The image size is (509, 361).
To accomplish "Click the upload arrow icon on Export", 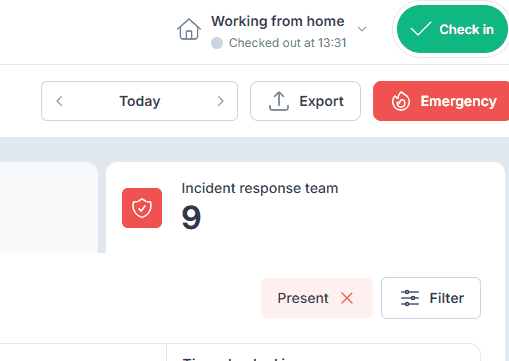I will coord(279,101).
